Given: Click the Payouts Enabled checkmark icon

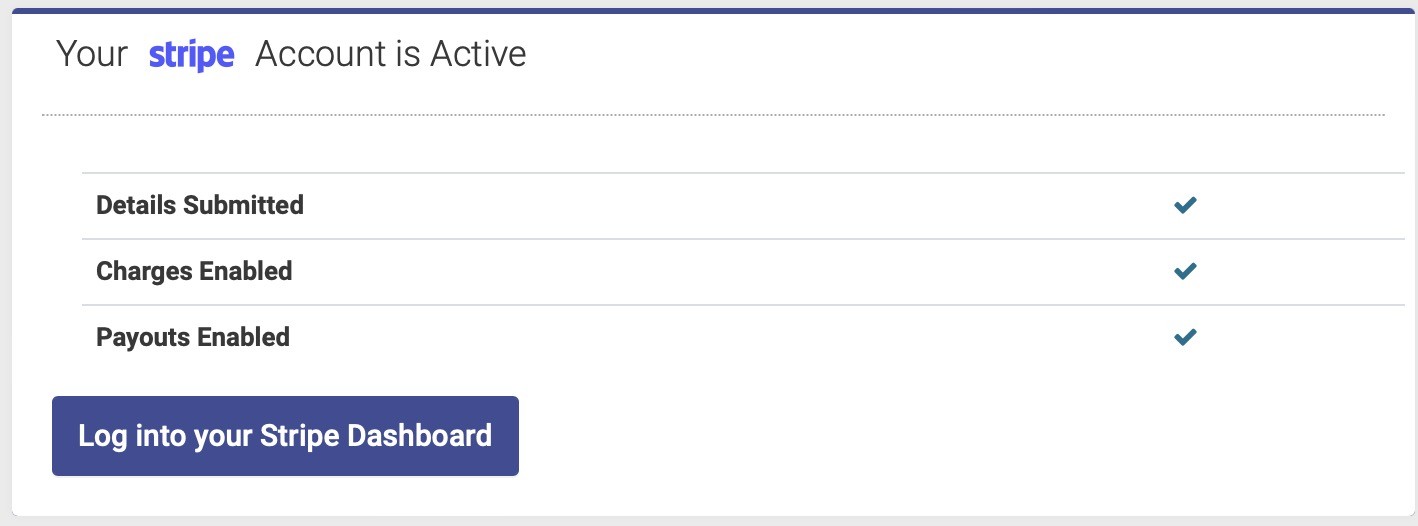Looking at the screenshot, I should pos(1185,337).
